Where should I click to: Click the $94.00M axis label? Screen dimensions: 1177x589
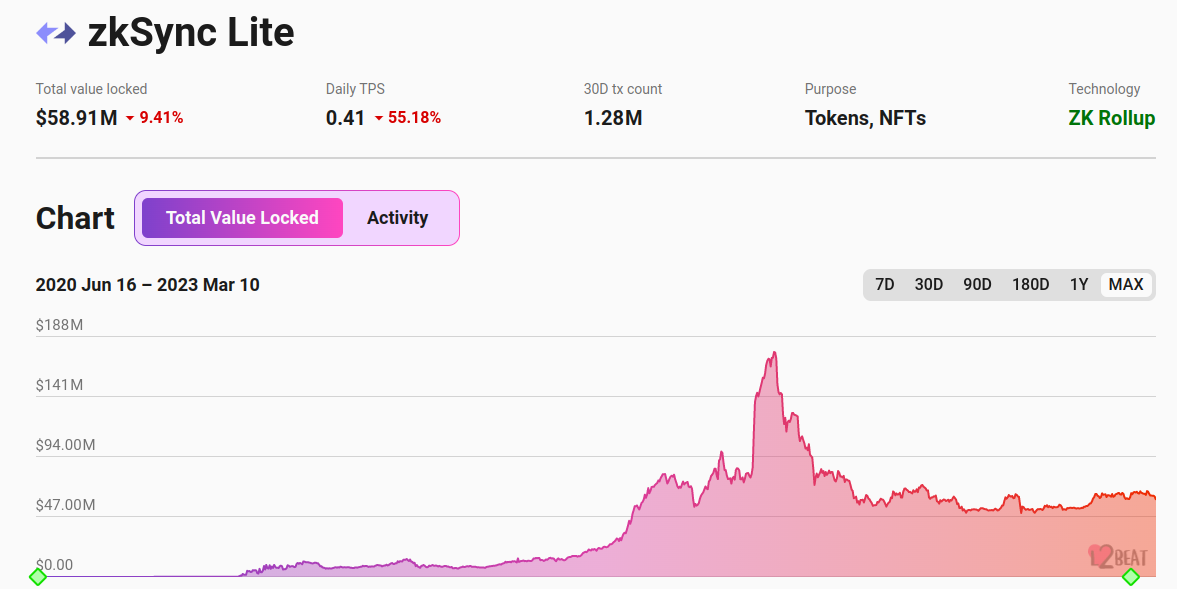(66, 445)
